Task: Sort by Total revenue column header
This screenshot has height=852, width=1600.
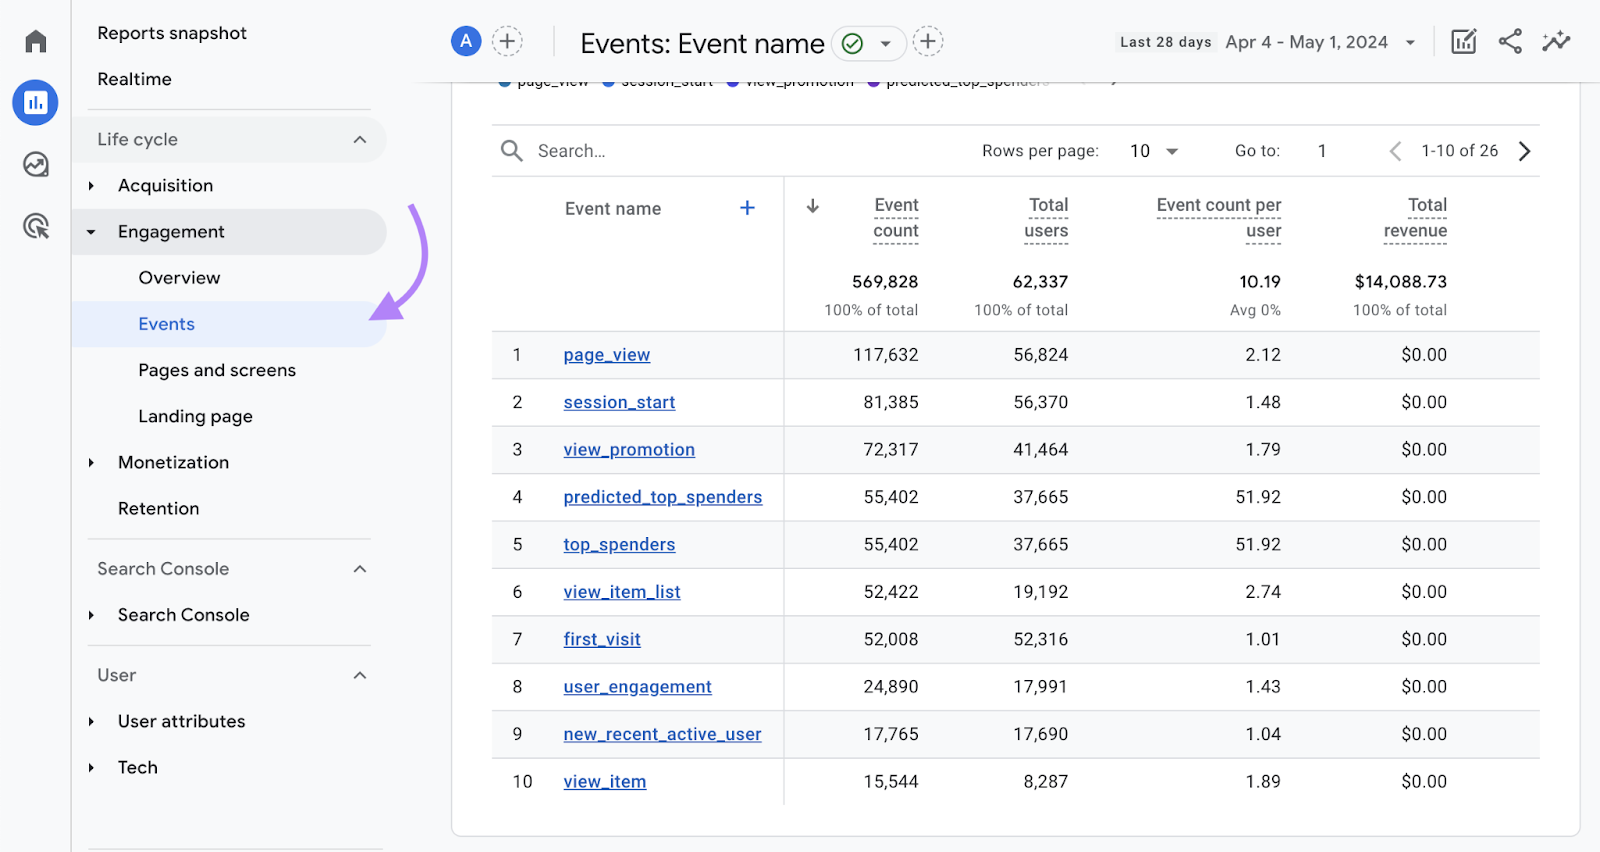Action: tap(1415, 218)
